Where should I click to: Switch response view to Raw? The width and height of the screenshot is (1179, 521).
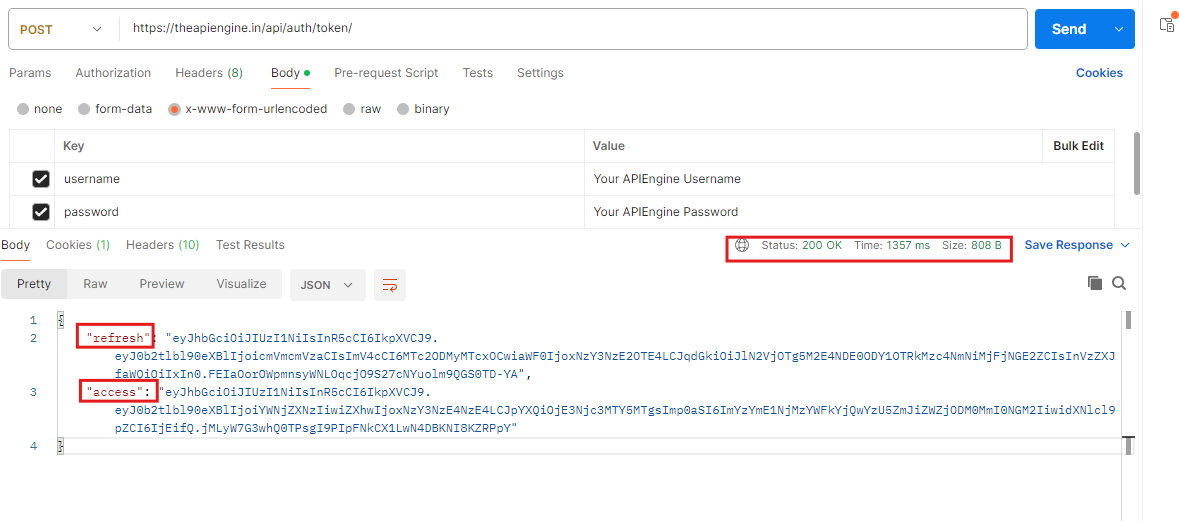95,284
